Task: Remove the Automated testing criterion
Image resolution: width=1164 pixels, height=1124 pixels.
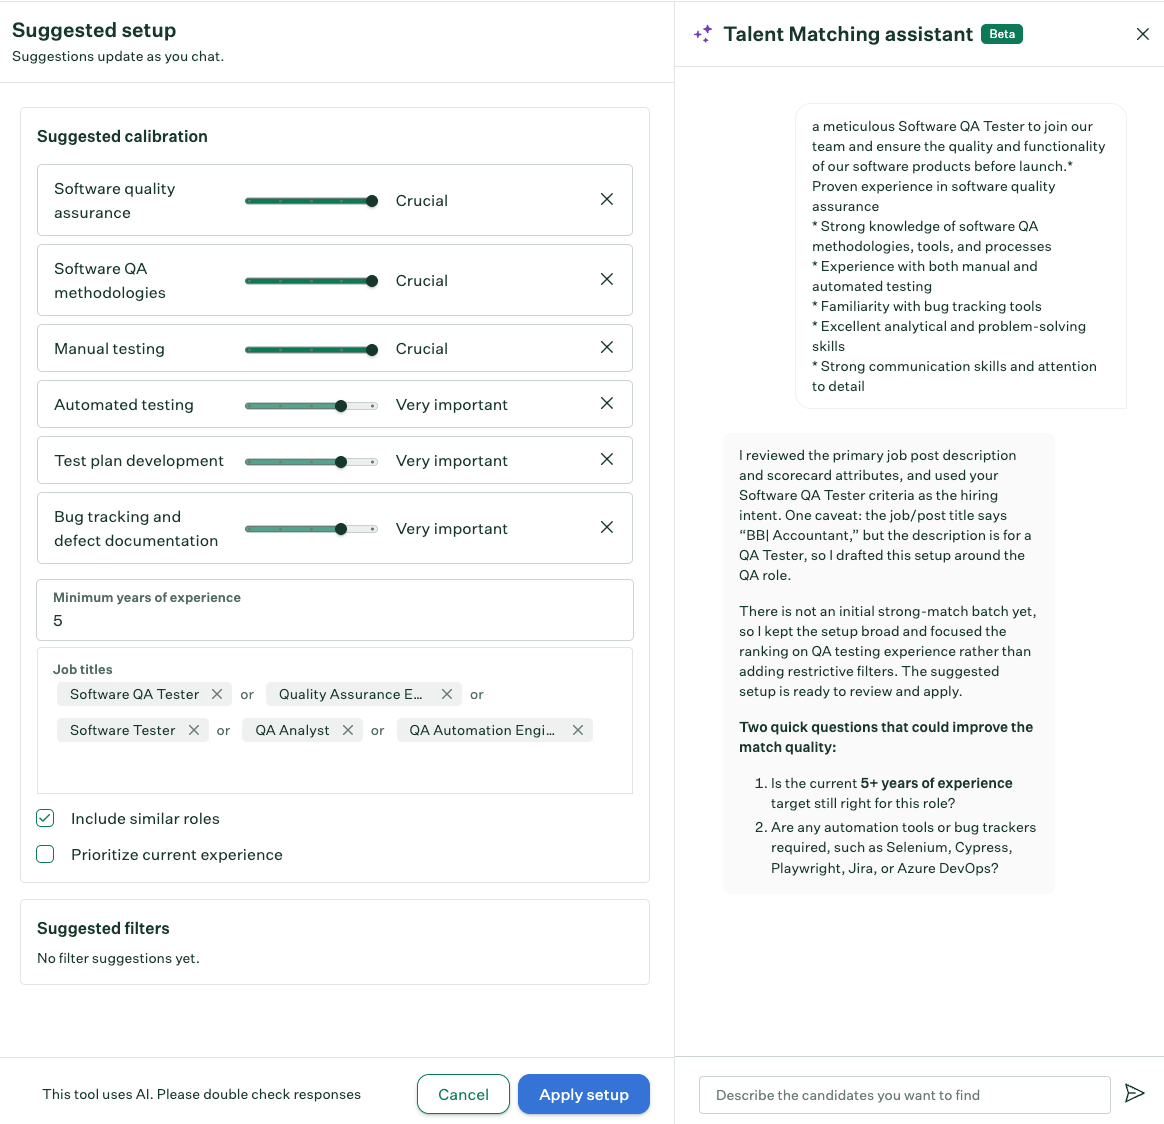Action: tap(606, 403)
